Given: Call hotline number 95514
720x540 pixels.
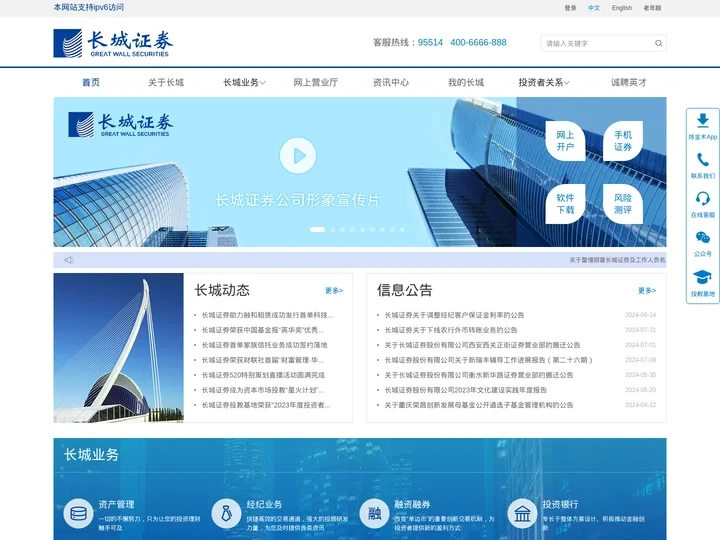Looking at the screenshot, I should 430,43.
